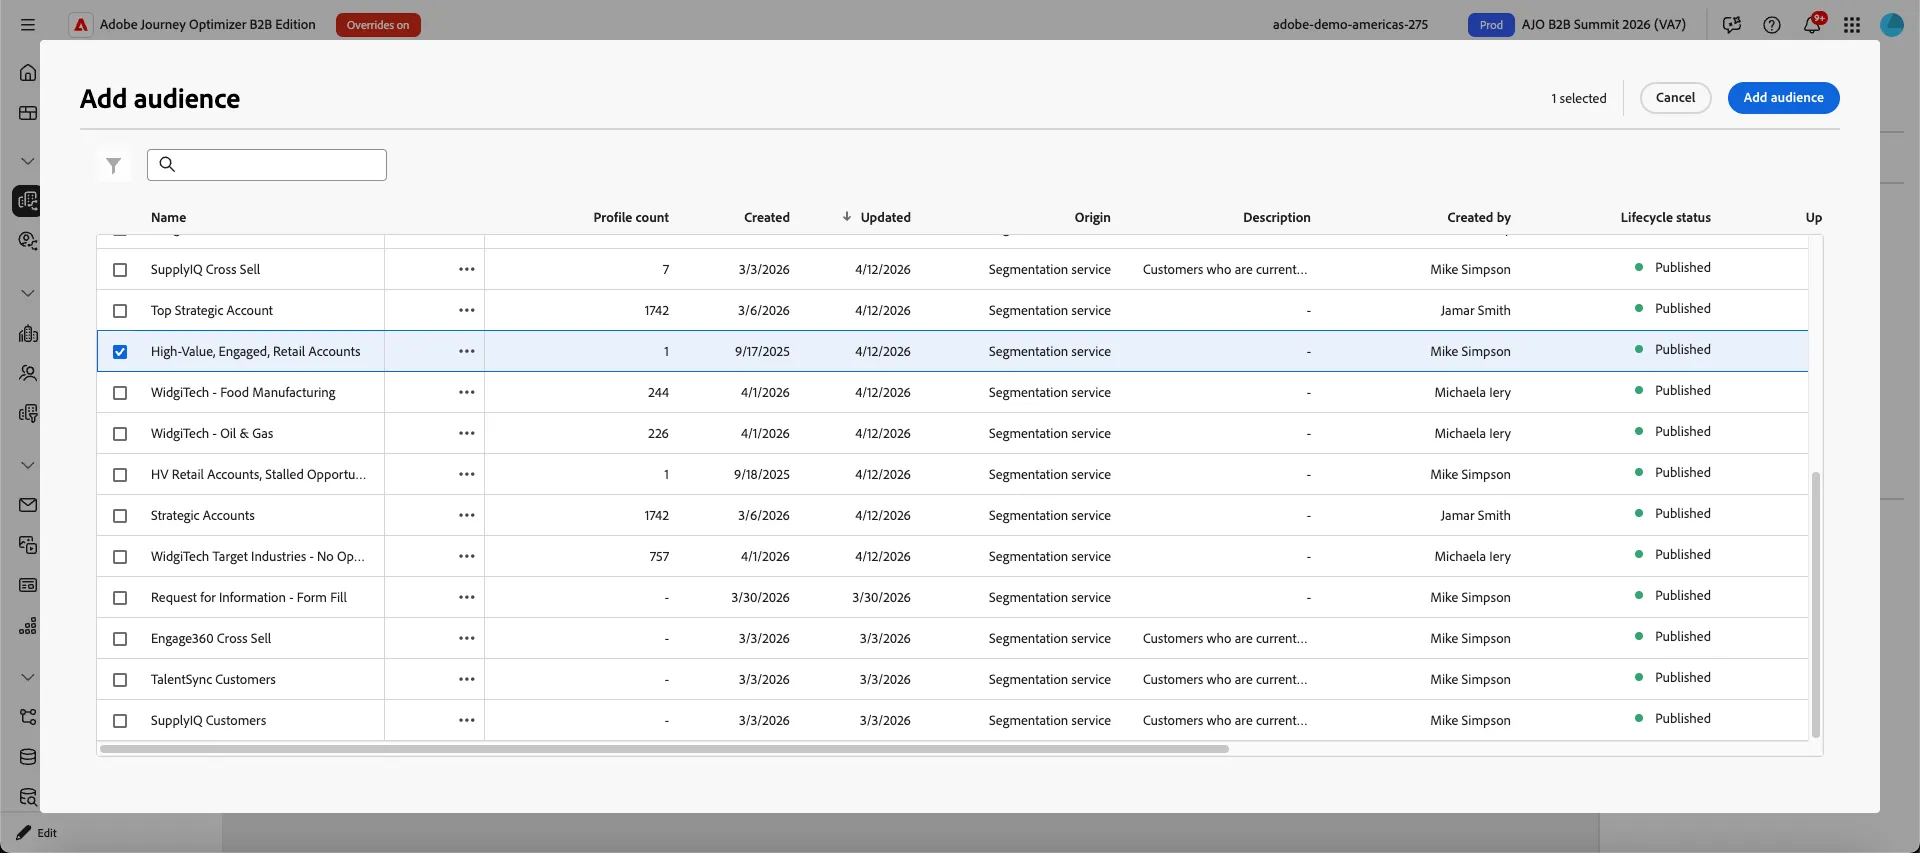
Task: Open more actions for Engage360 Cross Sell
Action: [x=467, y=638]
